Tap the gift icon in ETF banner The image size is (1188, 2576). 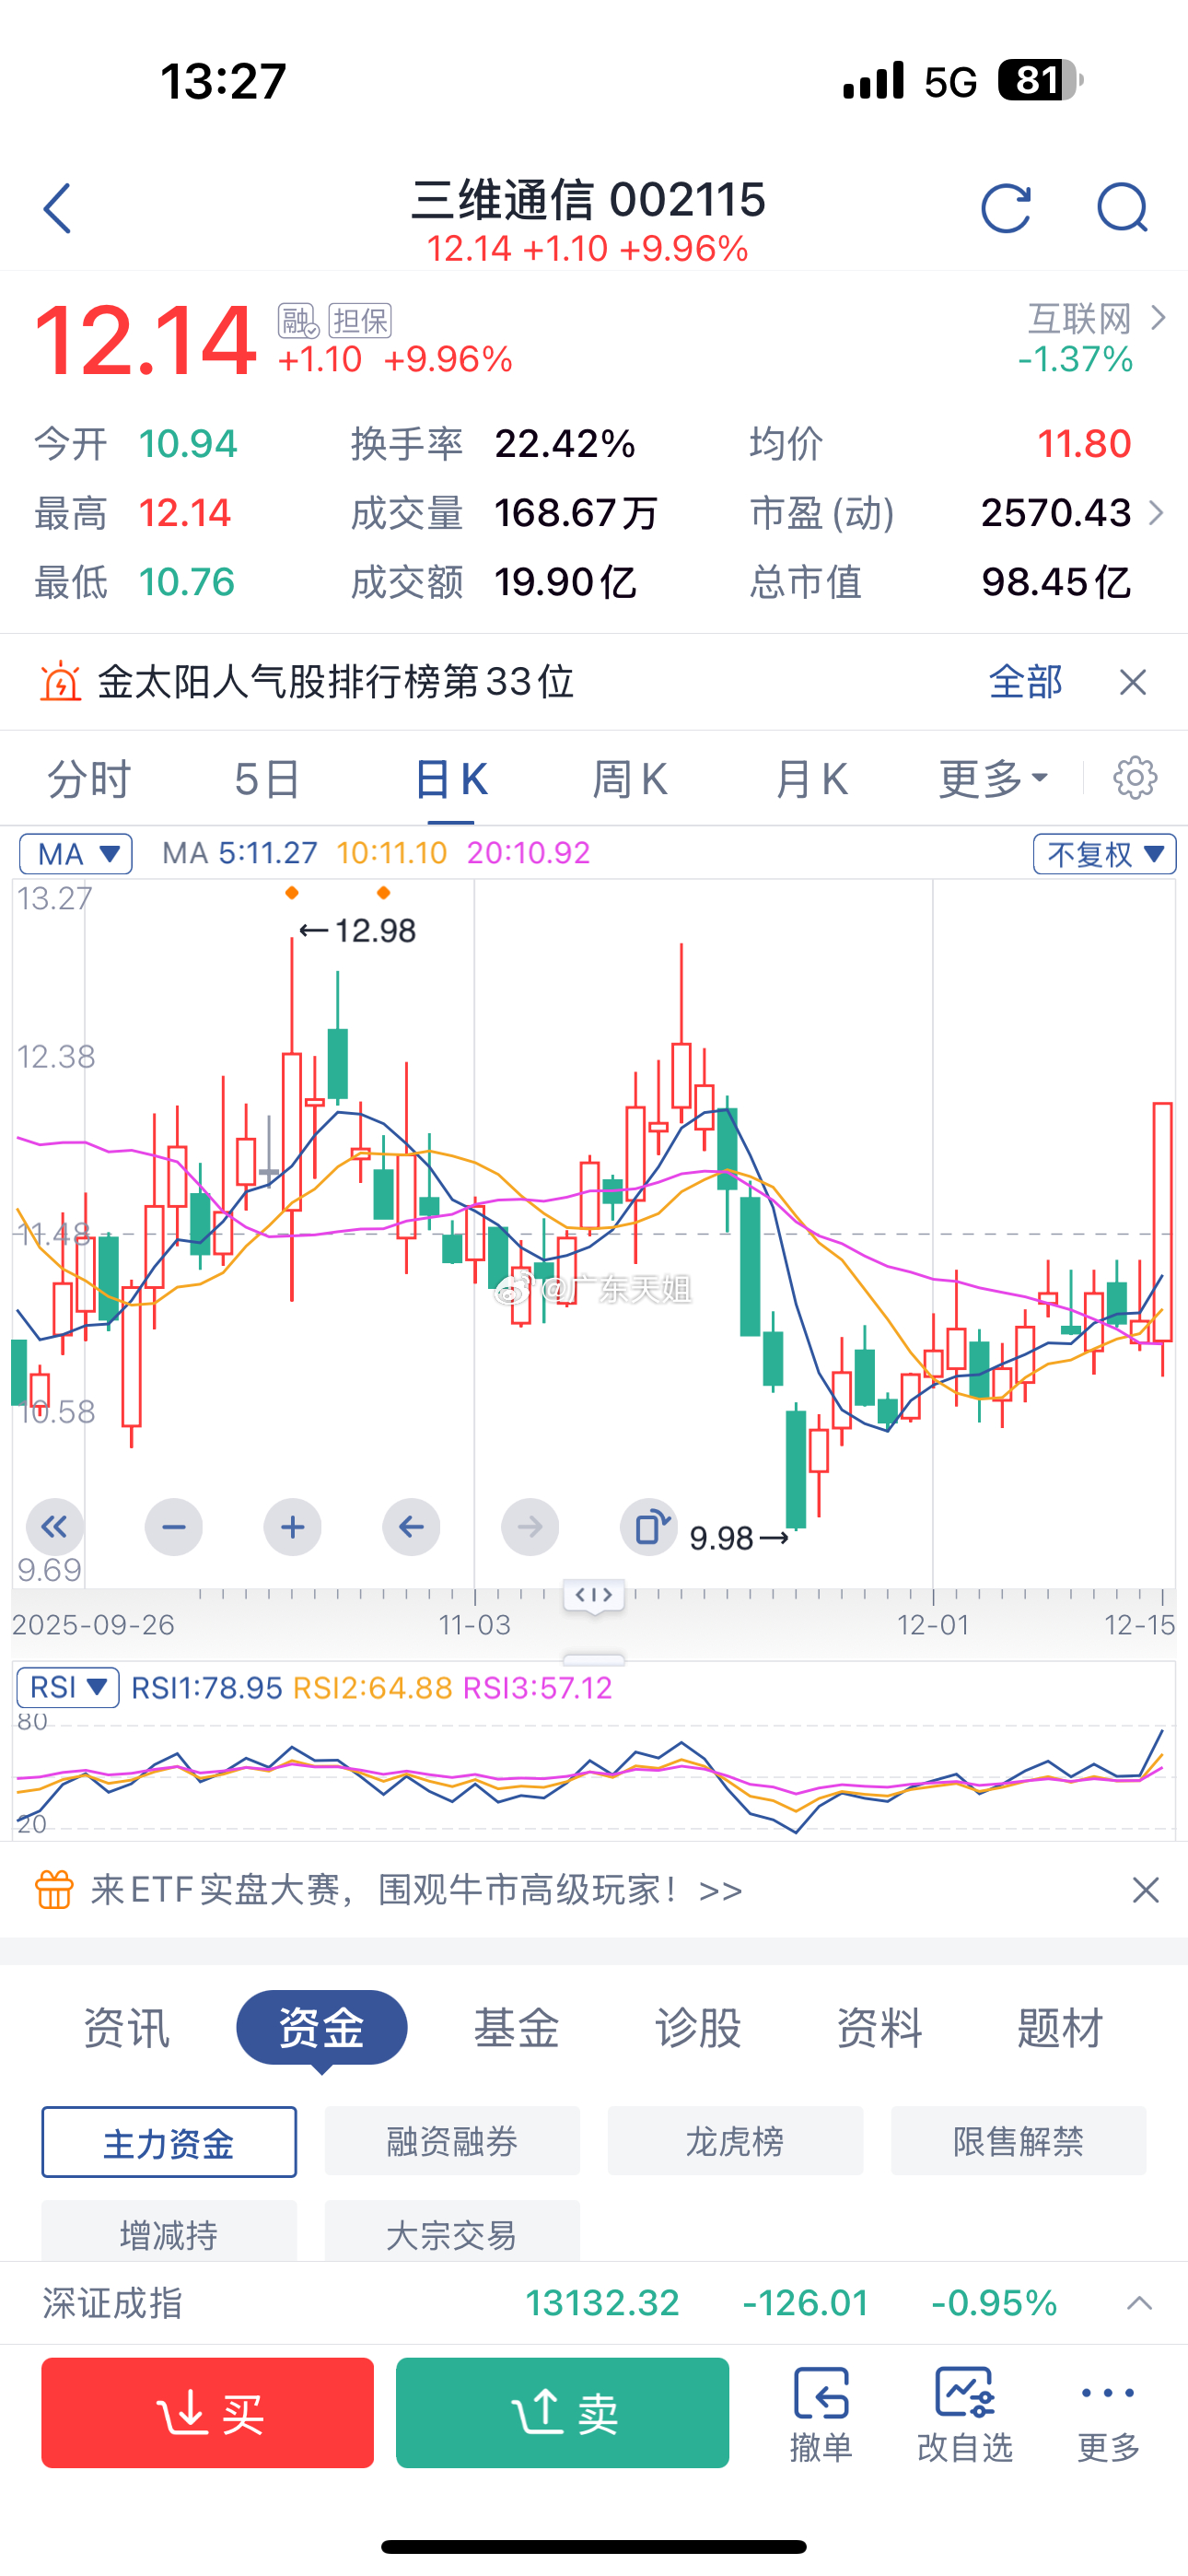tap(54, 1889)
